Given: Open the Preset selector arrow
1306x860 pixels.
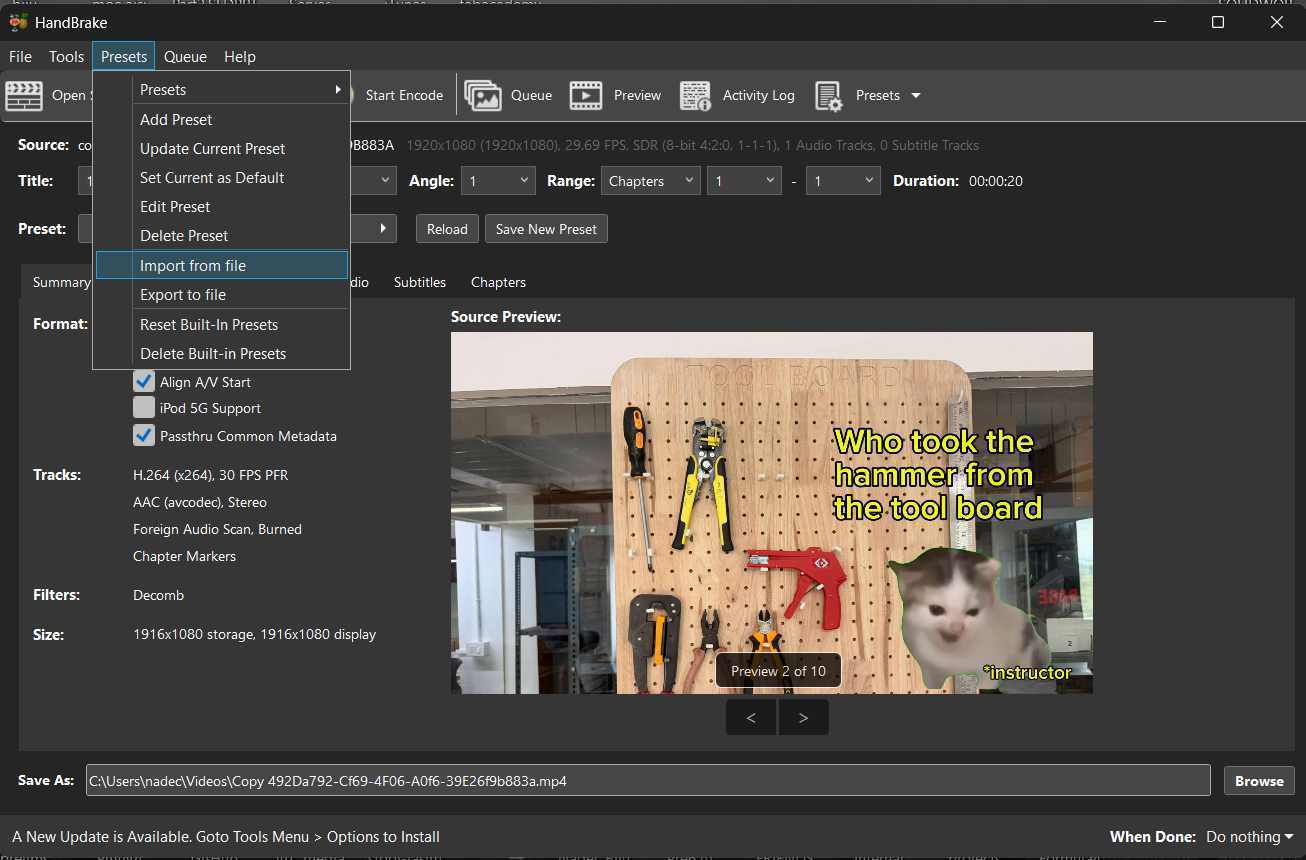Looking at the screenshot, I should tap(383, 229).
